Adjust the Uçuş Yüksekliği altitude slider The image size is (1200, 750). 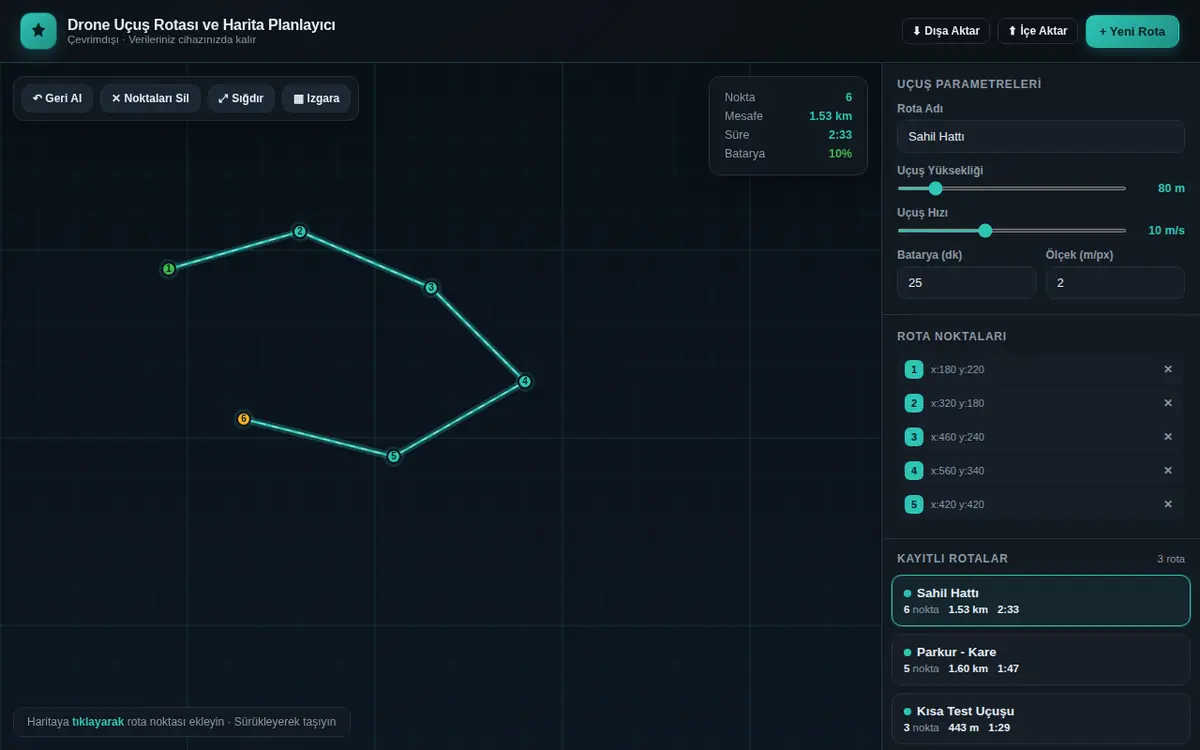coord(1012,188)
